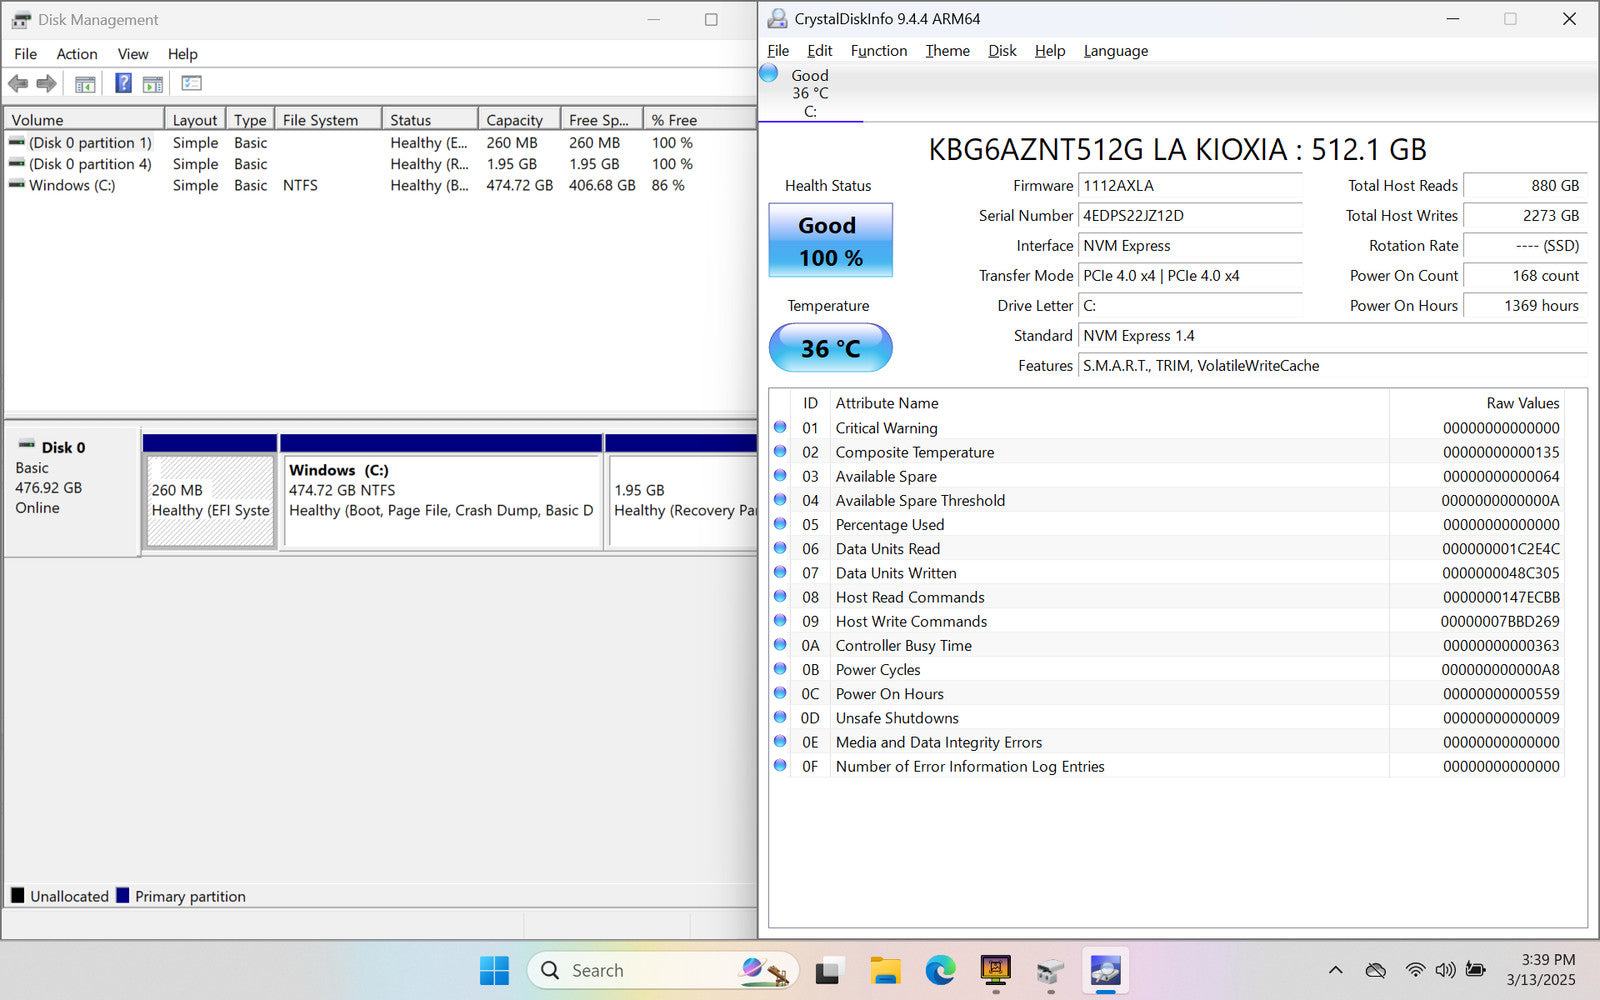Viewport: 1600px width, 1000px height.
Task: Click the Forward arrow in Disk Management toolbar
Action: [46, 84]
